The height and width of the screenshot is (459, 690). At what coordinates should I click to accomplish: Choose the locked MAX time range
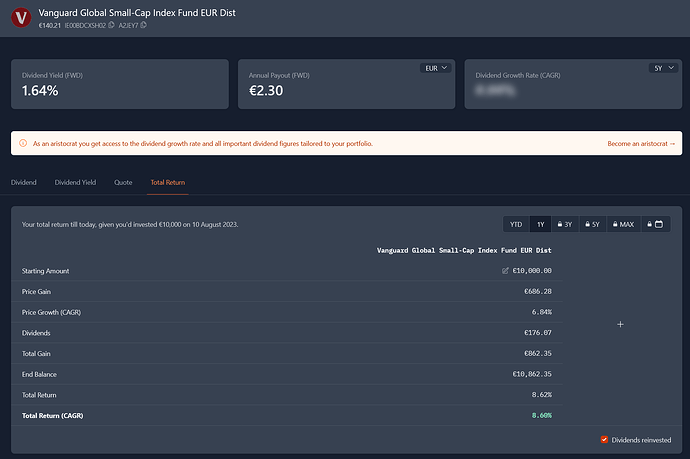pos(624,224)
